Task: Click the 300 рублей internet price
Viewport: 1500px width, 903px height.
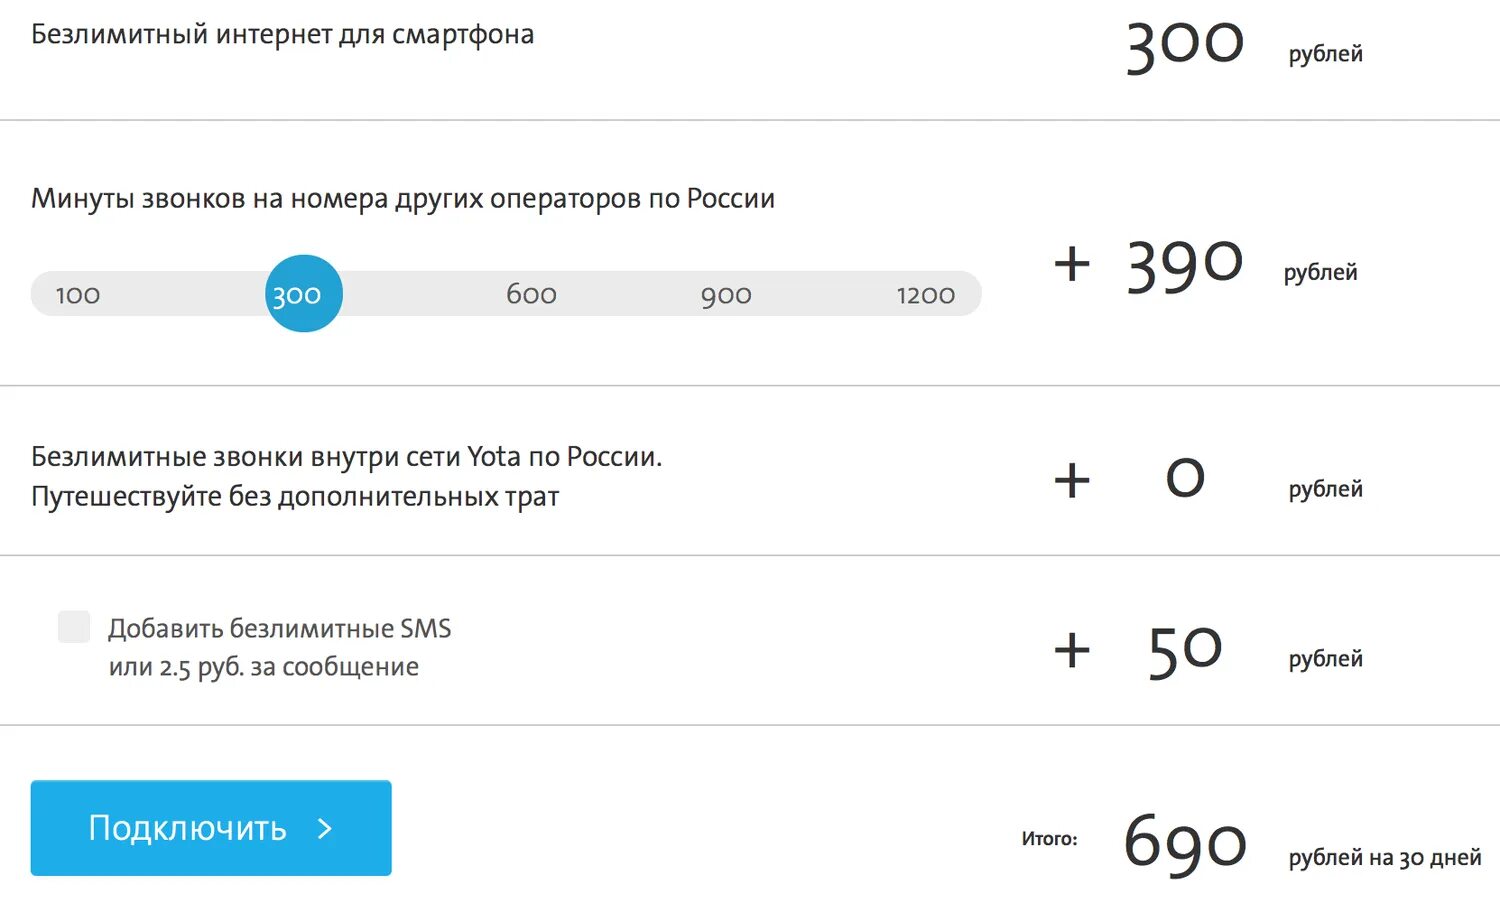Action: click(x=1185, y=45)
